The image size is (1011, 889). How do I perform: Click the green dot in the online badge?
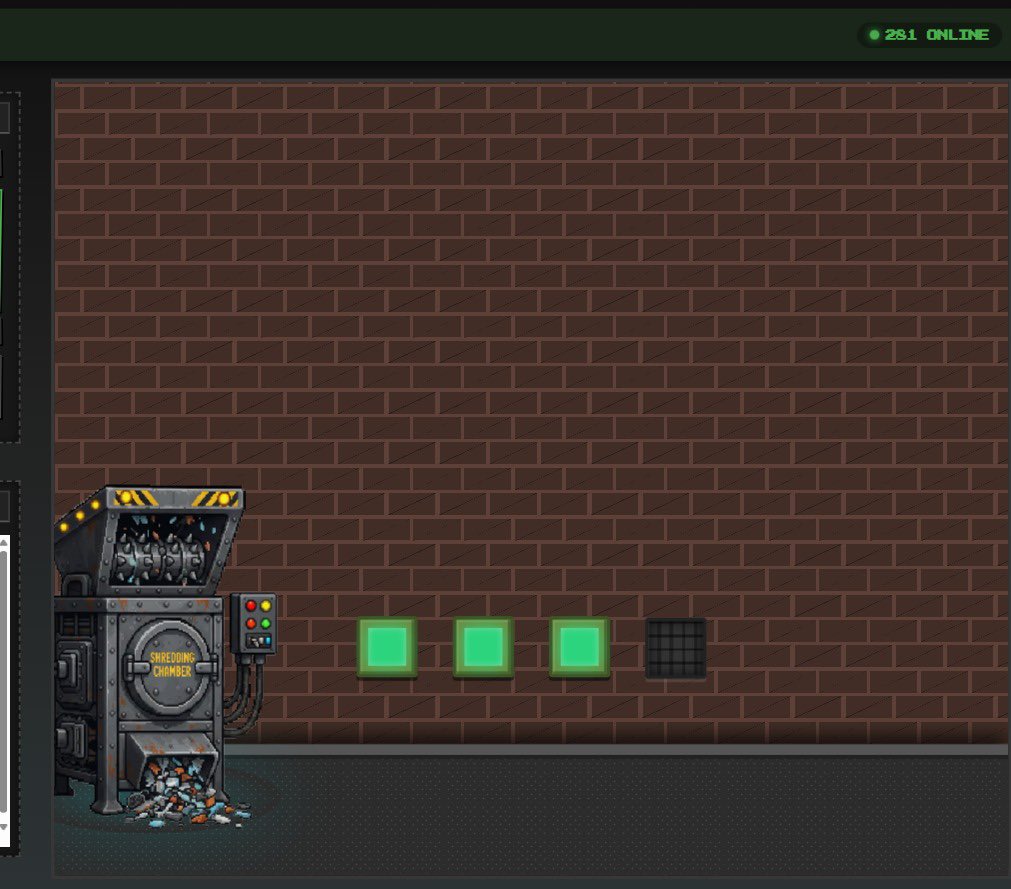(x=874, y=35)
